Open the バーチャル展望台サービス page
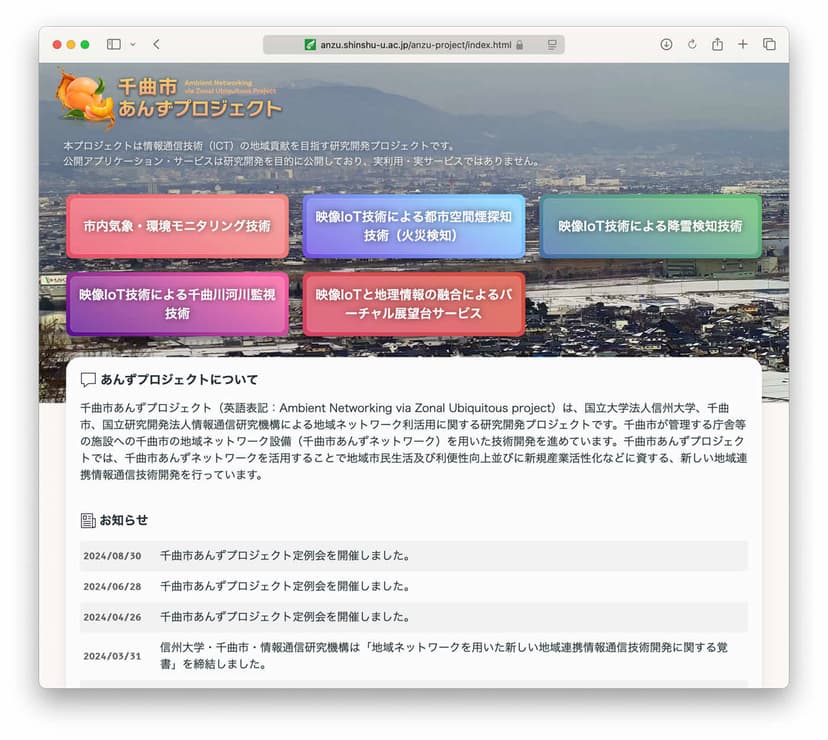The height and width of the screenshot is (740, 828). pos(413,303)
